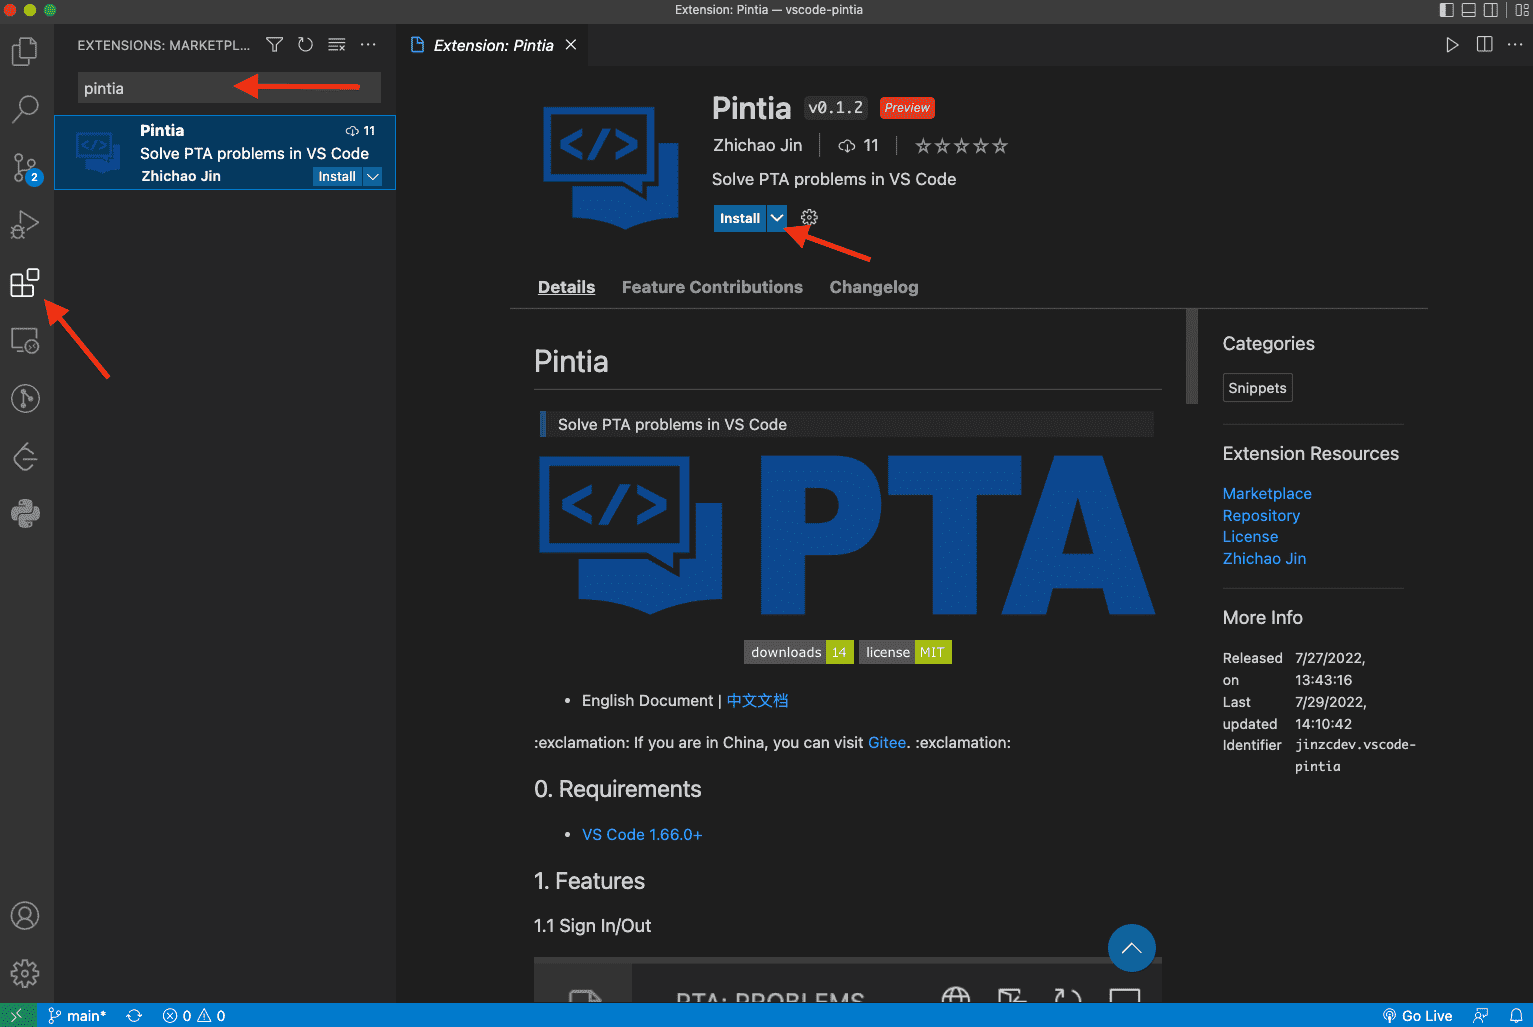Clear extensions search results icon
Screen dimensions: 1533x1027
337,45
